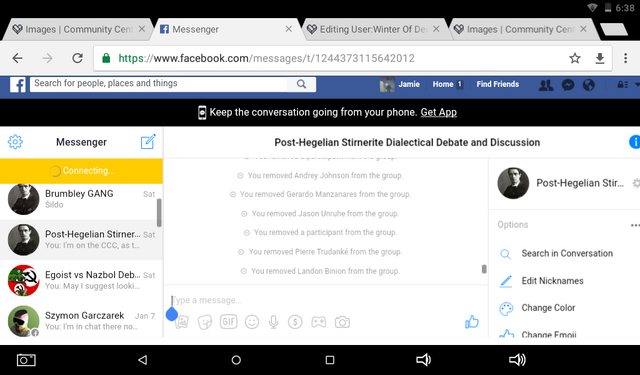Screen dimensions: 640x375
Task: Expand the Options three-dot menu
Action: coord(635,225)
